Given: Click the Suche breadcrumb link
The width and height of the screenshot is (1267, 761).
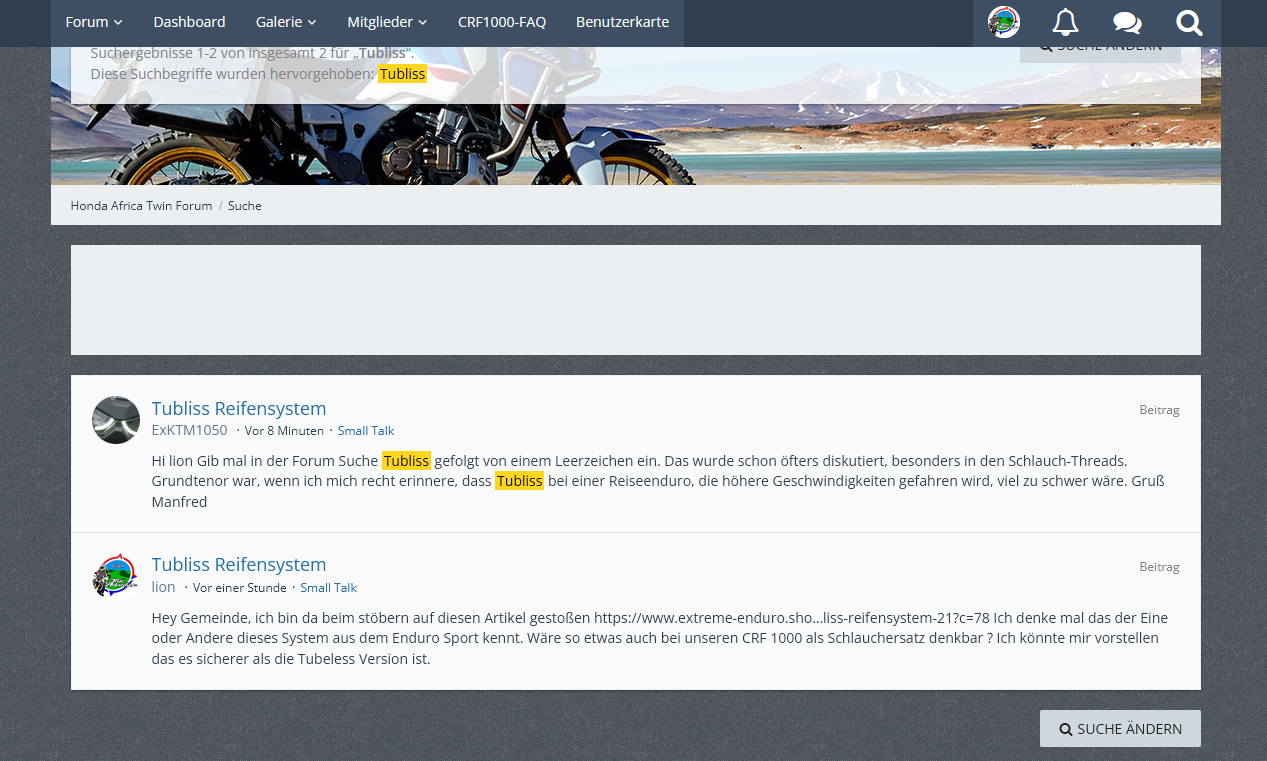Looking at the screenshot, I should coord(244,205).
